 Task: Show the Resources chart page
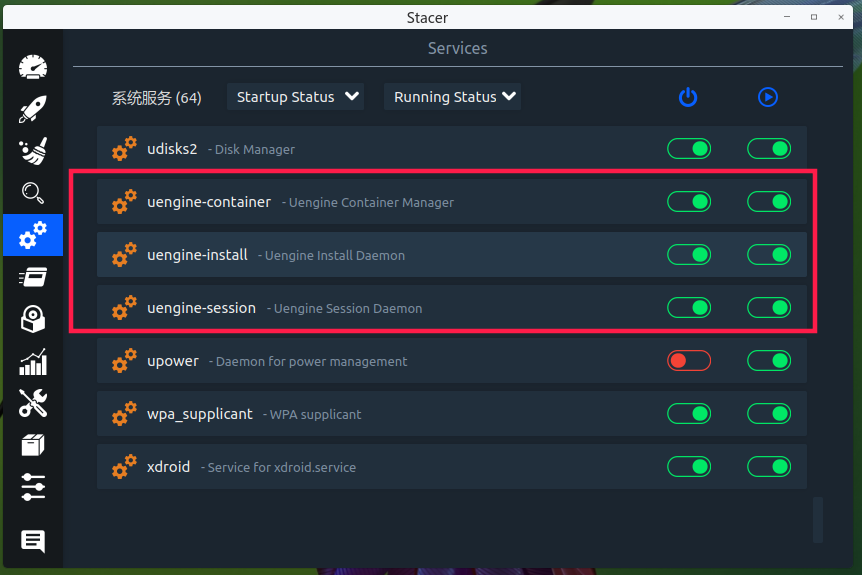[x=33, y=361]
